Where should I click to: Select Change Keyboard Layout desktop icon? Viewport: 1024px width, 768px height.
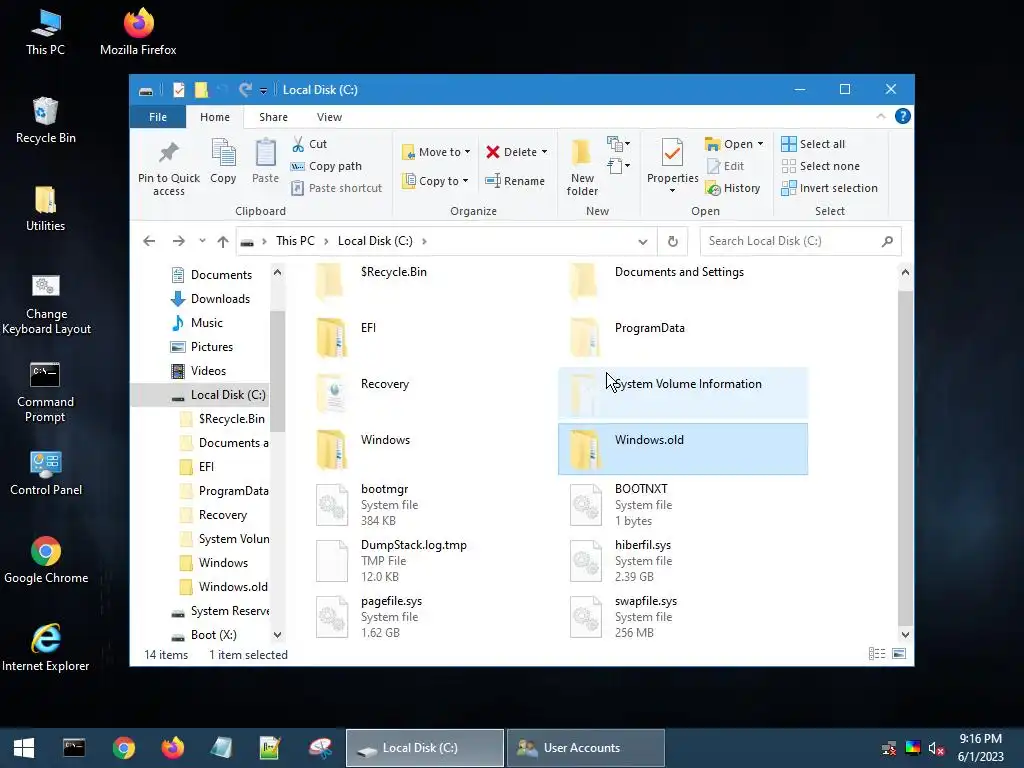click(x=46, y=305)
